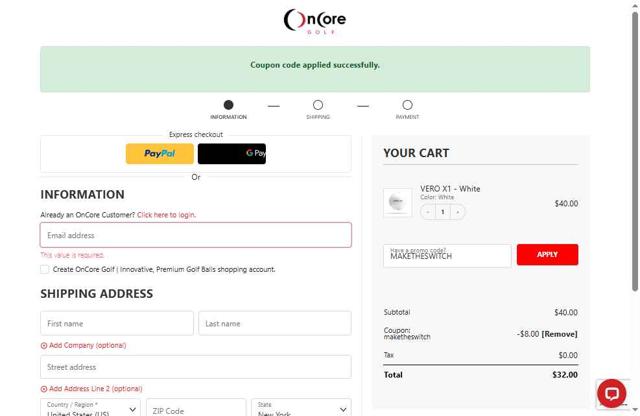Go to the Information step indicator

coord(229,109)
